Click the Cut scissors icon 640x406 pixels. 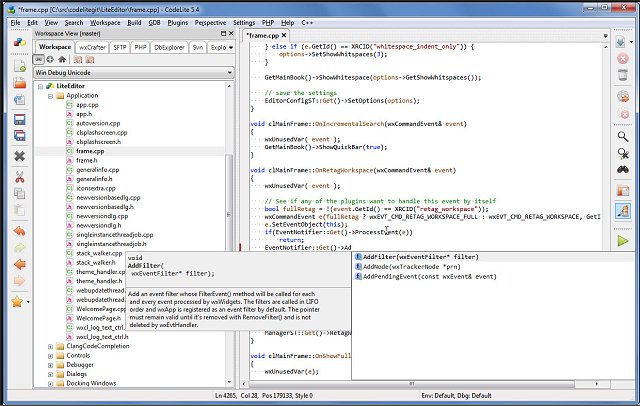19,177
